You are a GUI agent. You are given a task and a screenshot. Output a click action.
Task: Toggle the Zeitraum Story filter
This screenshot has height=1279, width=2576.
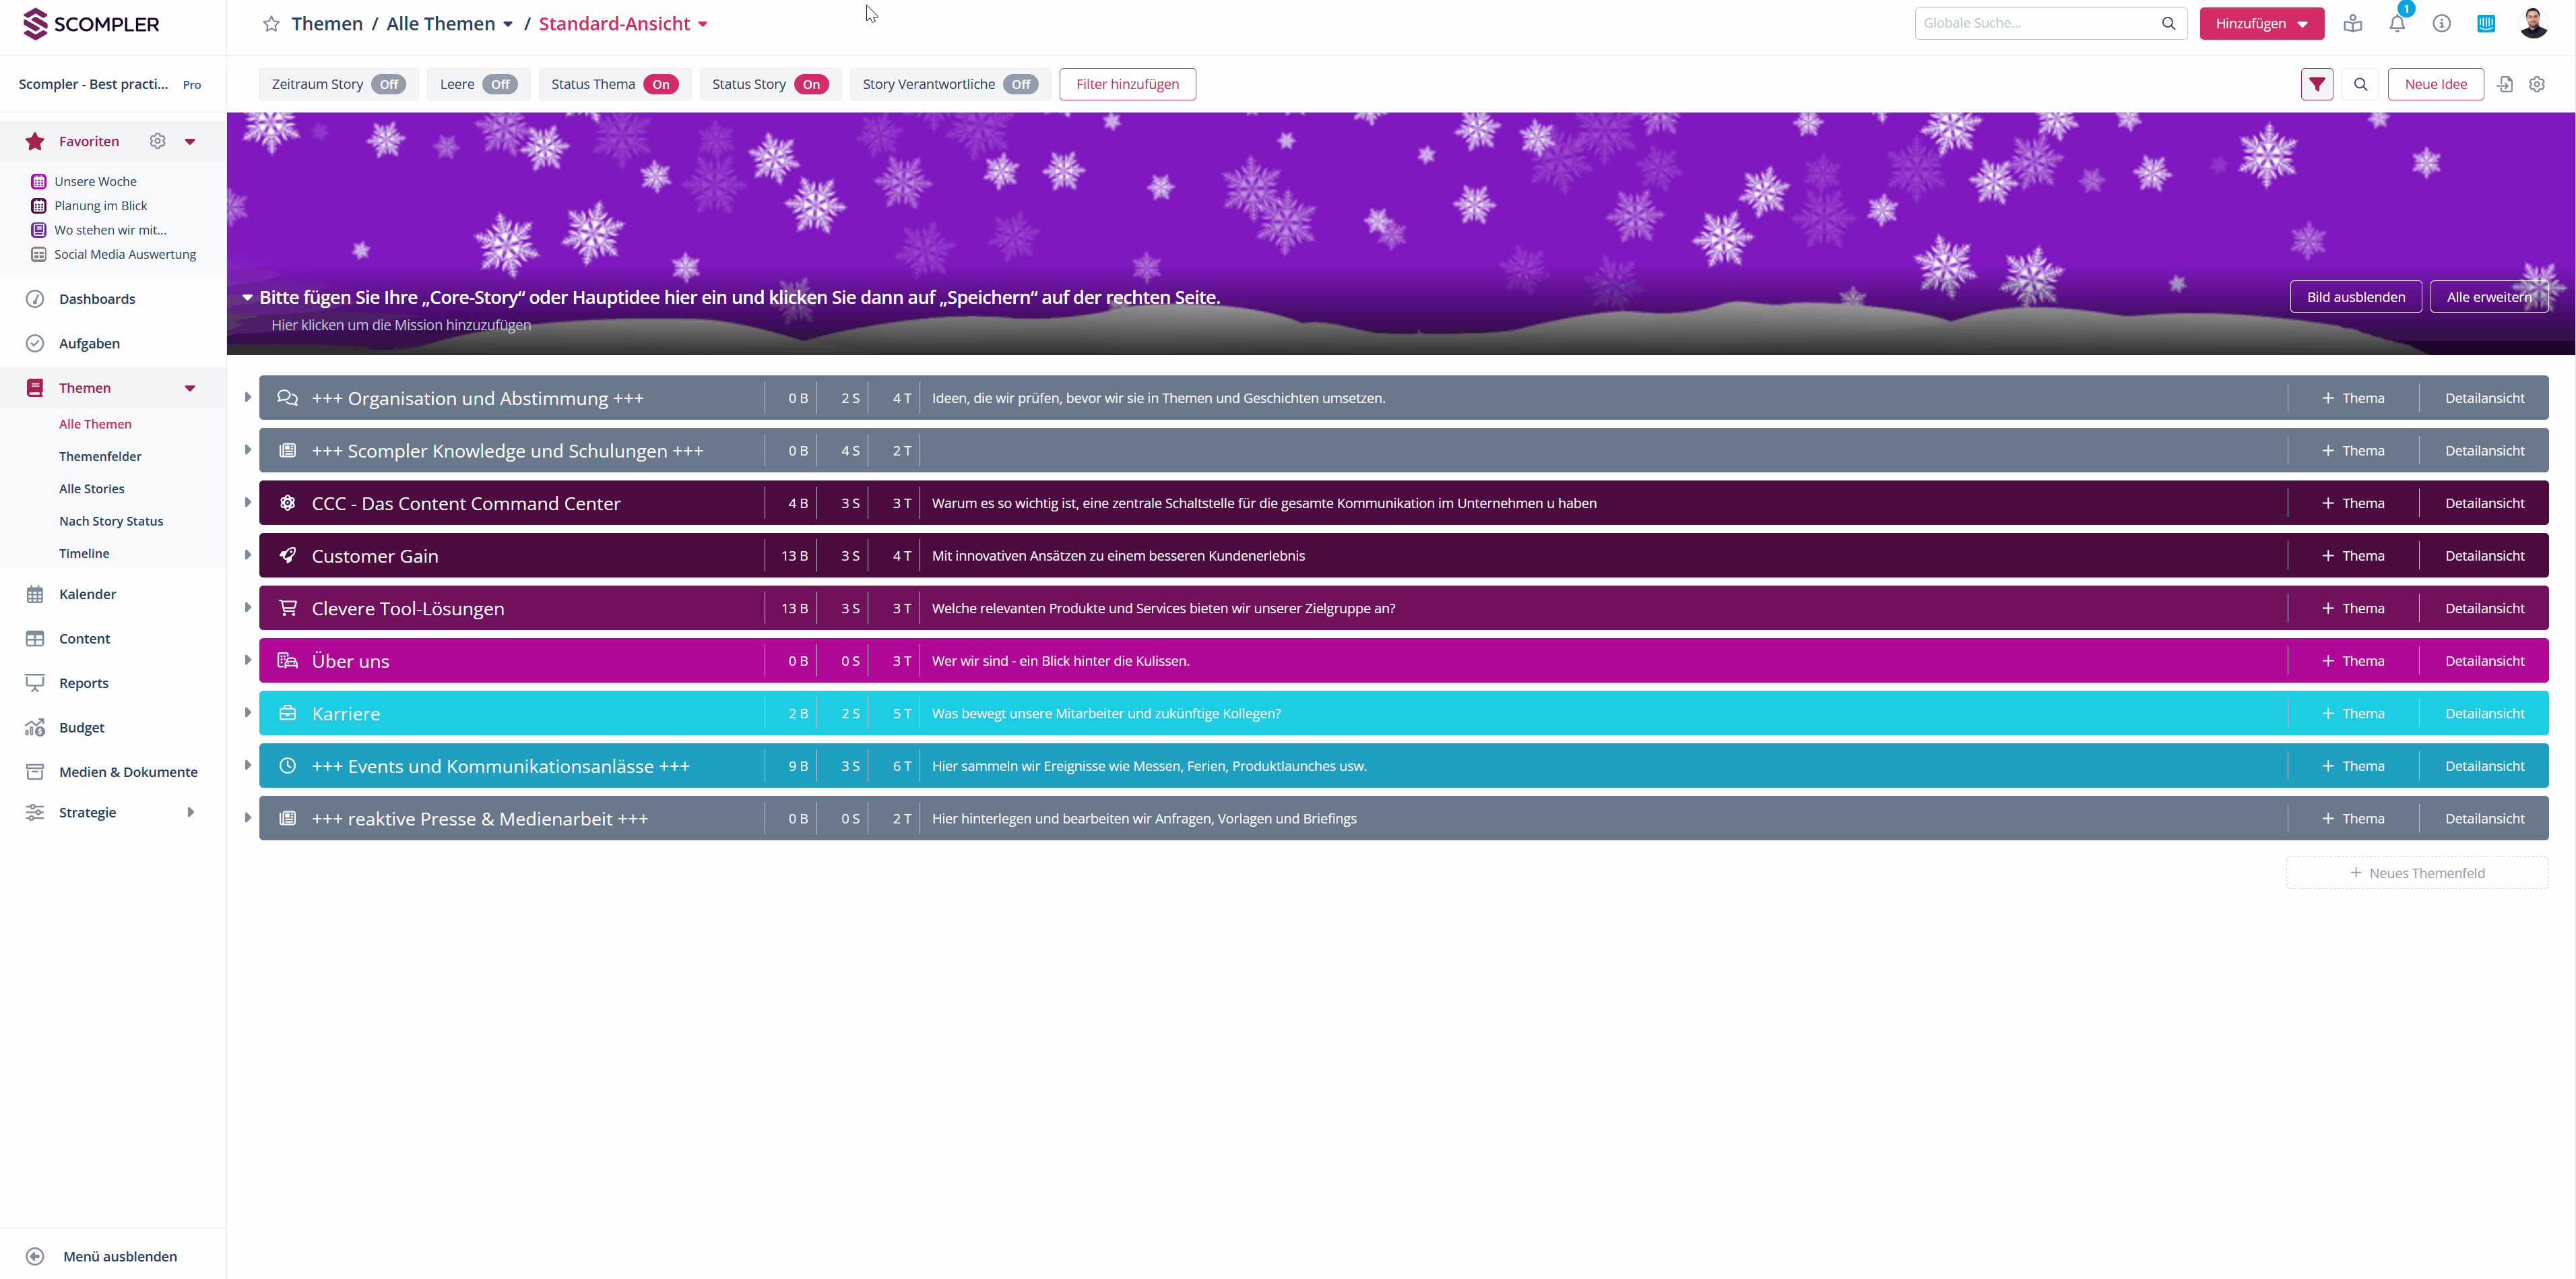click(x=388, y=84)
